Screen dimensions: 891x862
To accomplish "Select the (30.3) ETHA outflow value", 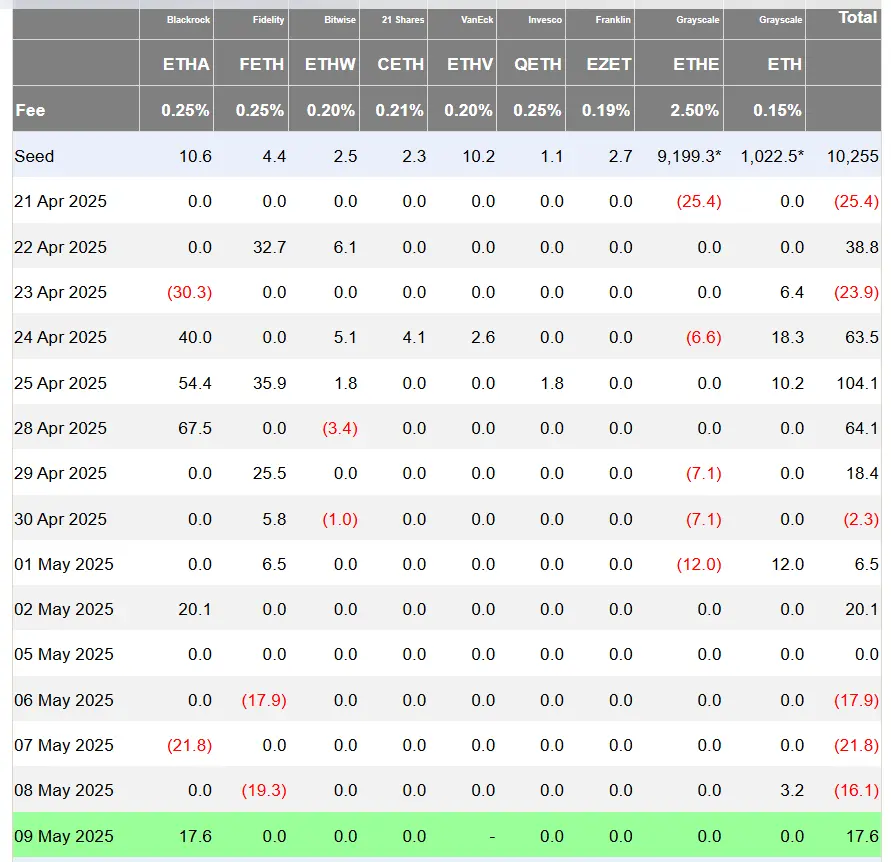I will 189,292.
